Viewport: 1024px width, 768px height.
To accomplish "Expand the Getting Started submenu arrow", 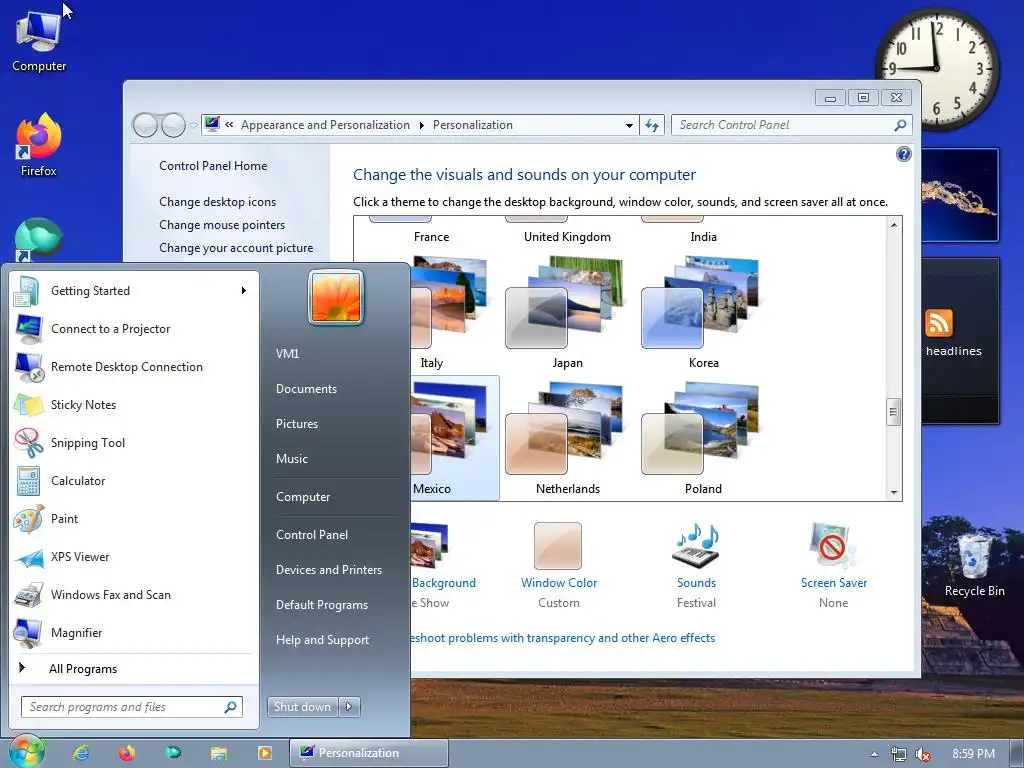I will tap(244, 291).
